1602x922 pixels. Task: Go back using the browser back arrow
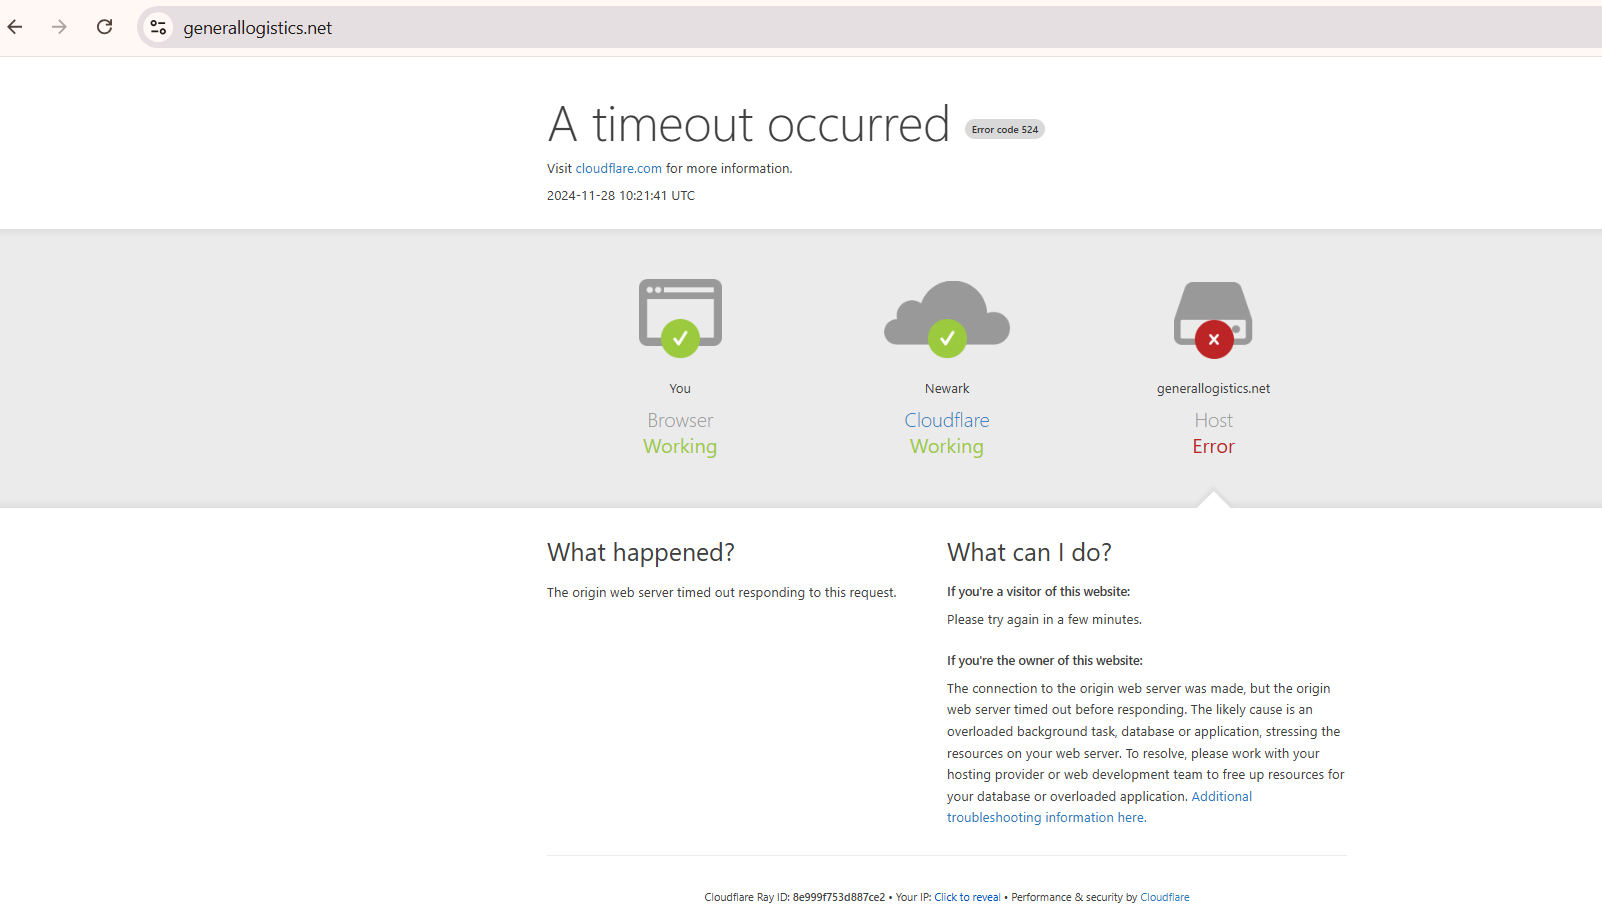click(x=15, y=27)
